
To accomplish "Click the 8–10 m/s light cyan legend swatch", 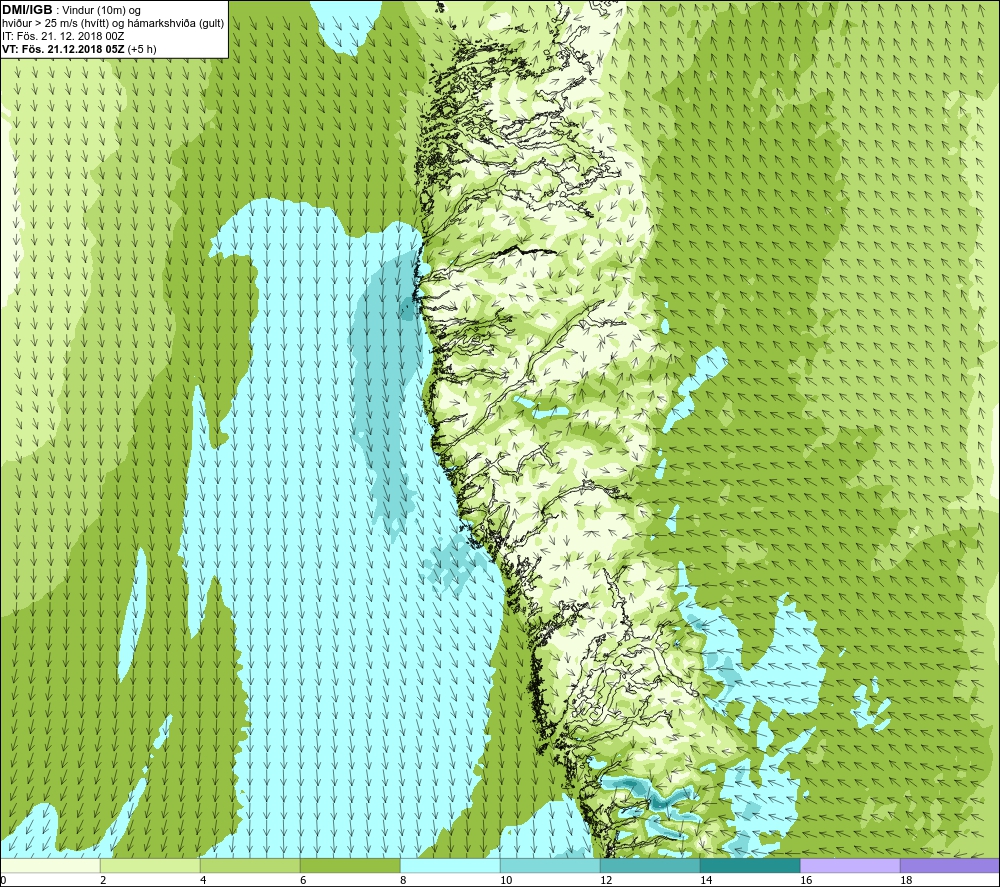I will (450, 866).
